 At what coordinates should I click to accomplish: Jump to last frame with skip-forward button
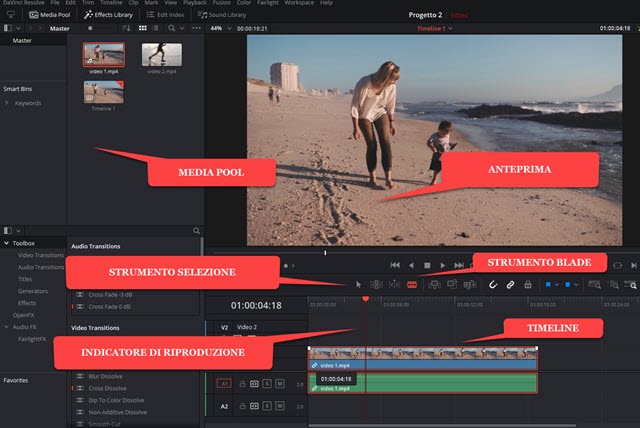pos(459,265)
